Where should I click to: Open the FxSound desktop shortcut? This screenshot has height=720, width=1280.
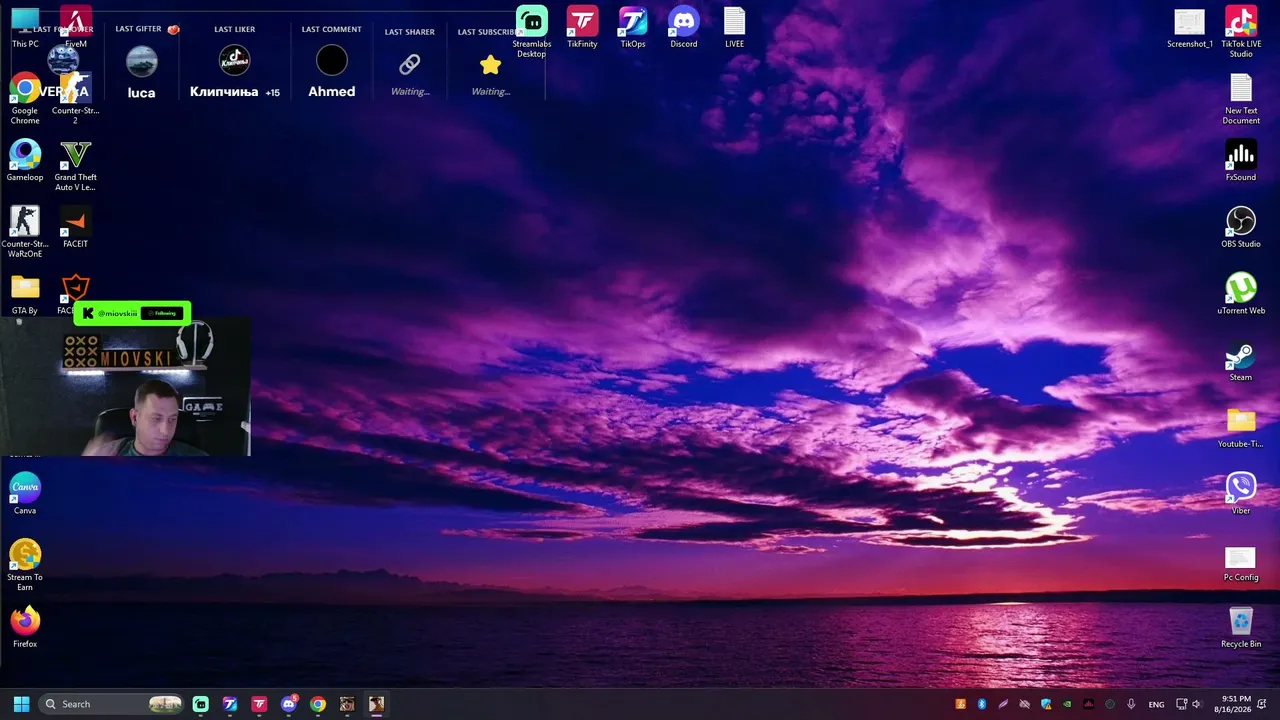click(1241, 160)
